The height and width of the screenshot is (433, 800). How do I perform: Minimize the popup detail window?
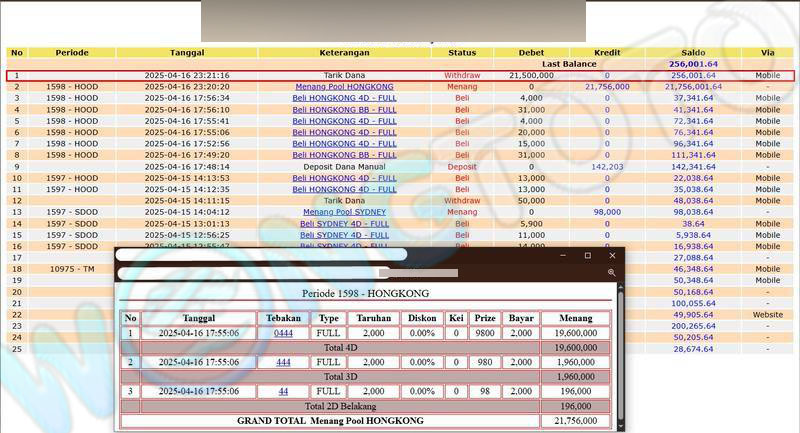tap(563, 256)
